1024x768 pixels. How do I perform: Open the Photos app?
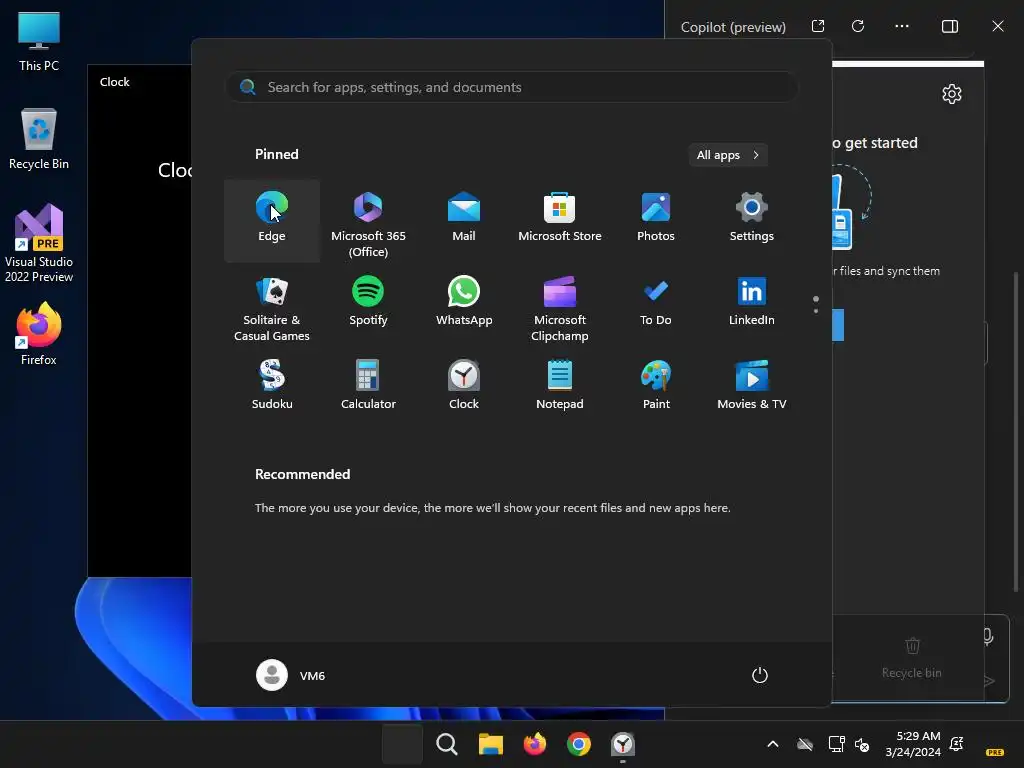coord(656,221)
